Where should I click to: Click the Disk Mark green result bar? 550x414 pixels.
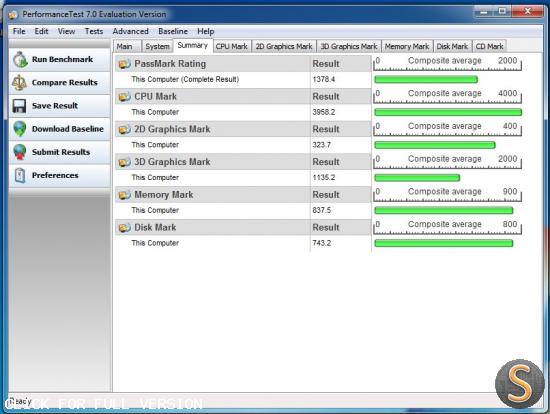pos(443,243)
